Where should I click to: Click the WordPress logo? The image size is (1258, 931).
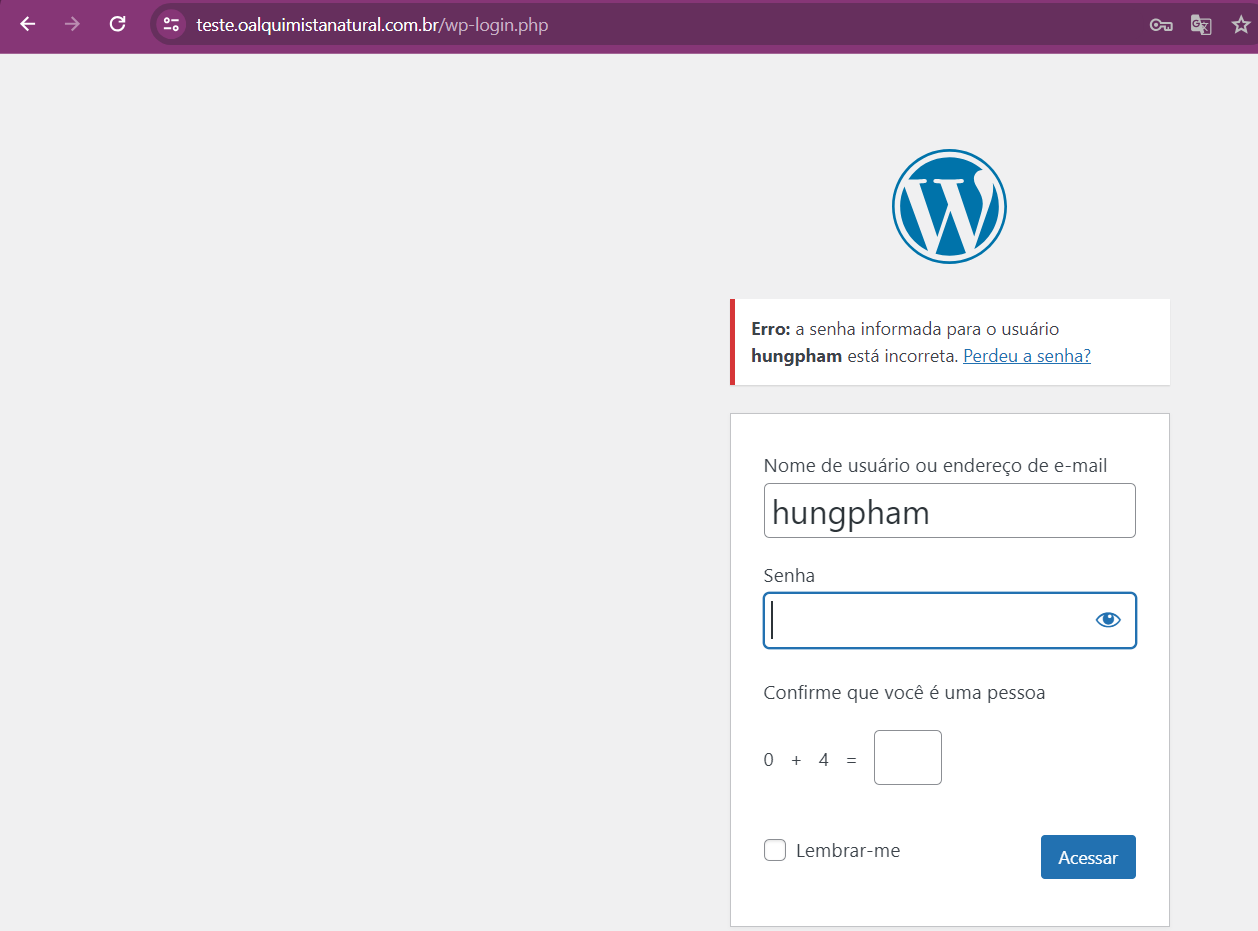point(949,206)
